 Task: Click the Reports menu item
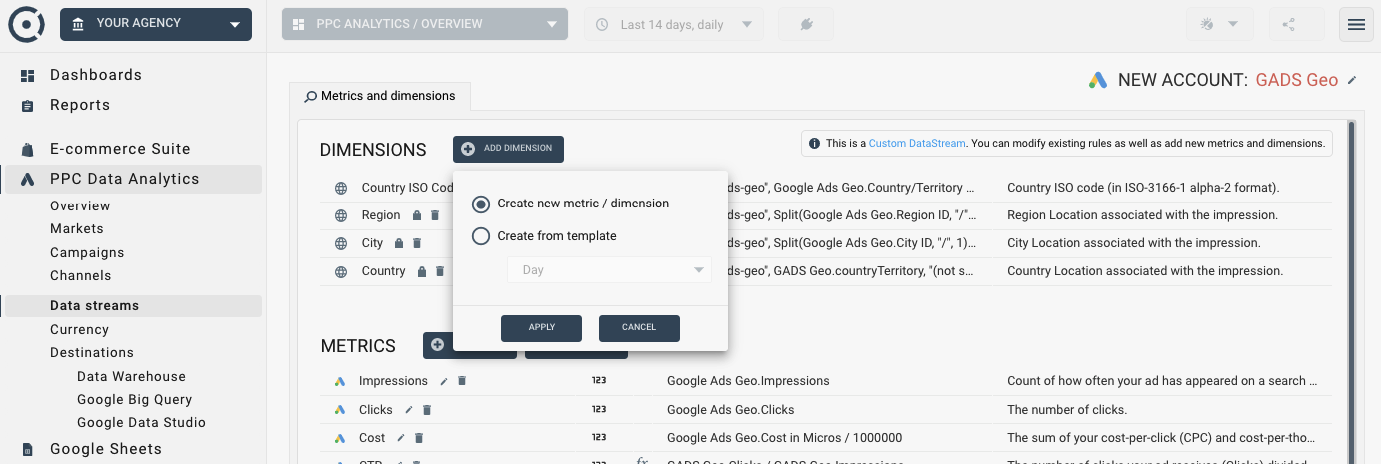pyautogui.click(x=80, y=105)
